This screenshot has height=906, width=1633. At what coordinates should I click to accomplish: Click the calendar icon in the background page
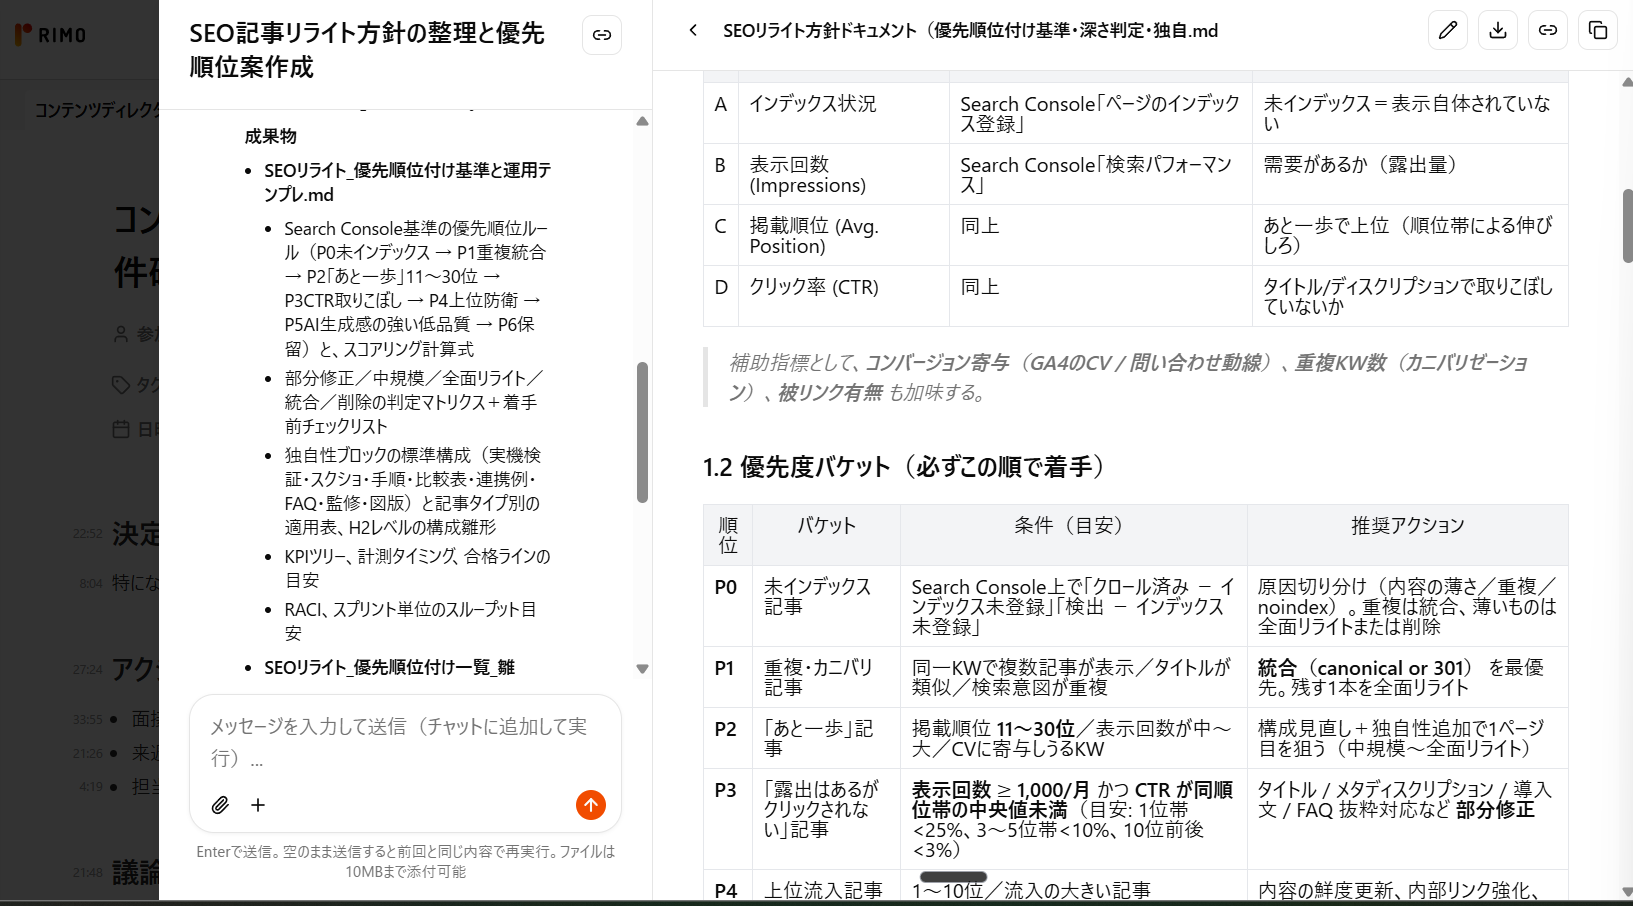121,430
